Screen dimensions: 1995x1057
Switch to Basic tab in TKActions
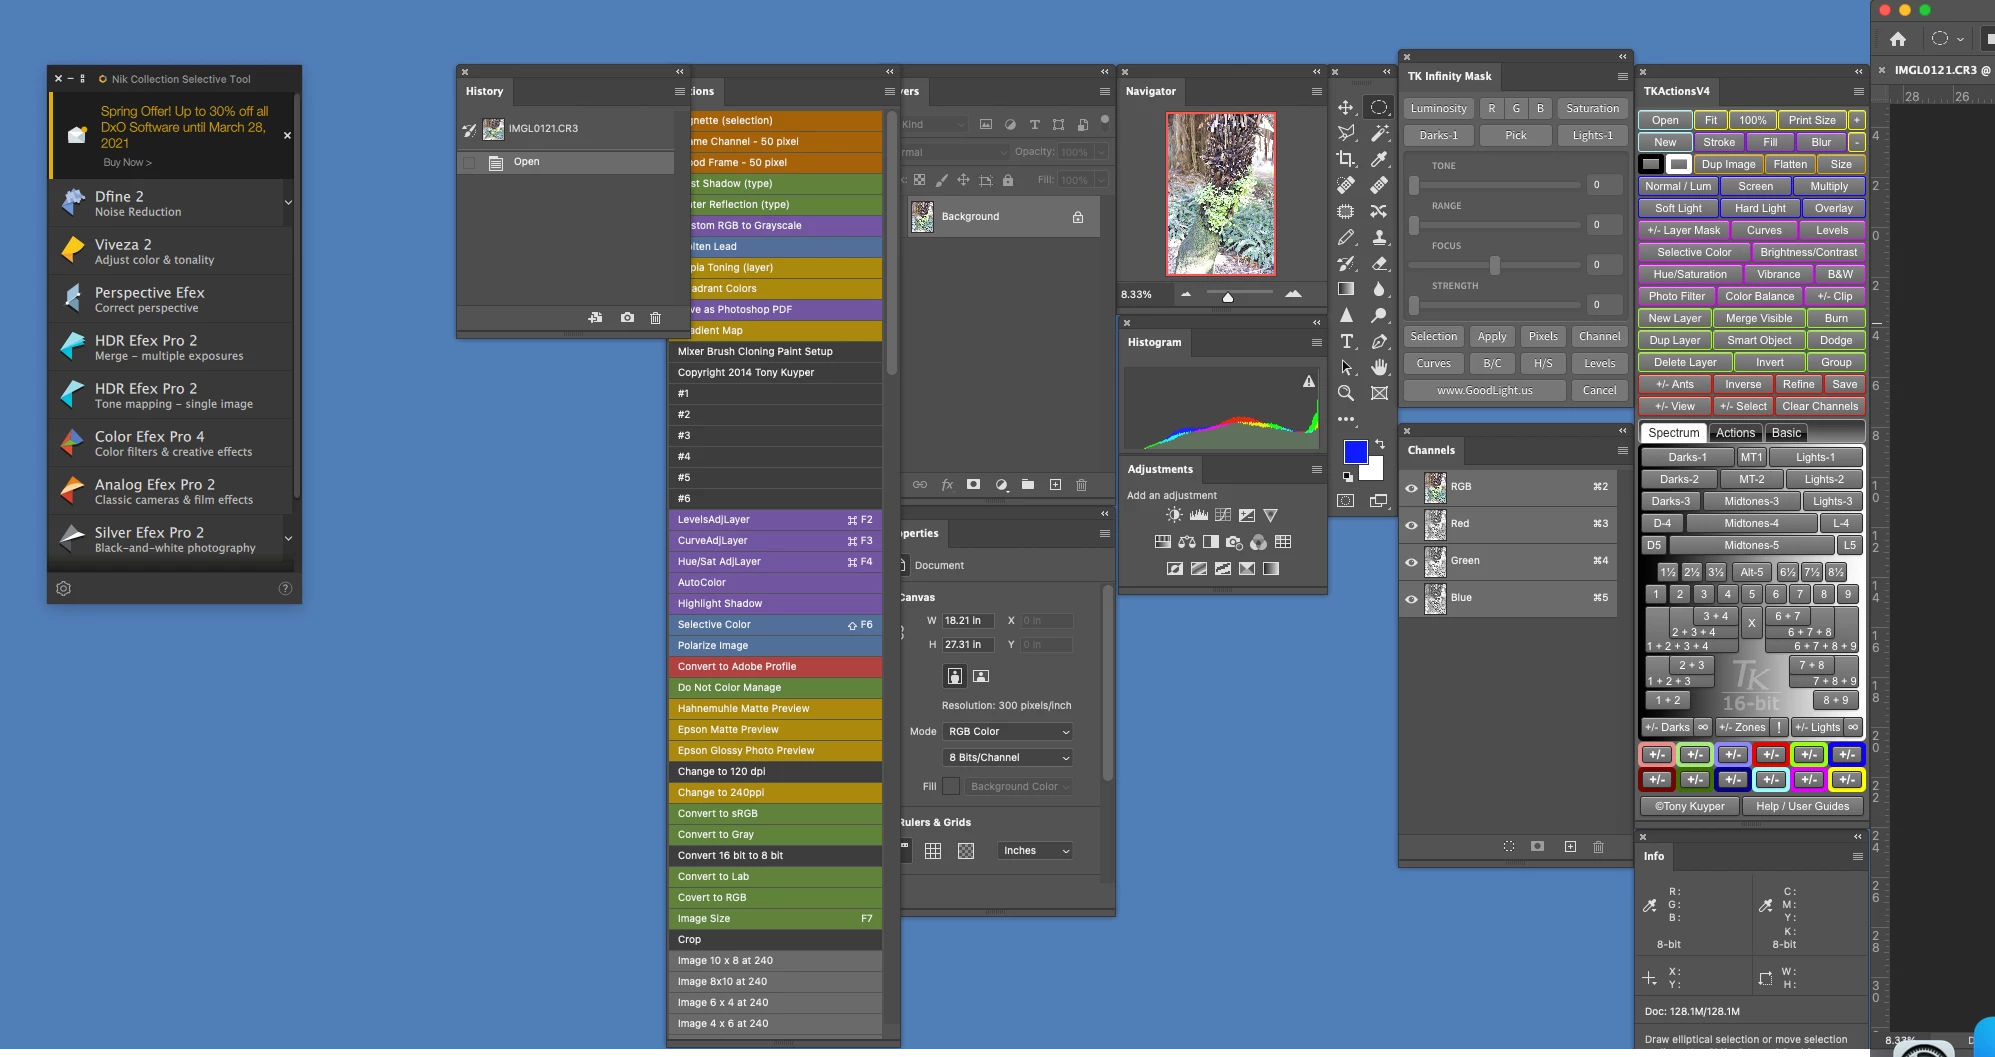(x=1786, y=433)
